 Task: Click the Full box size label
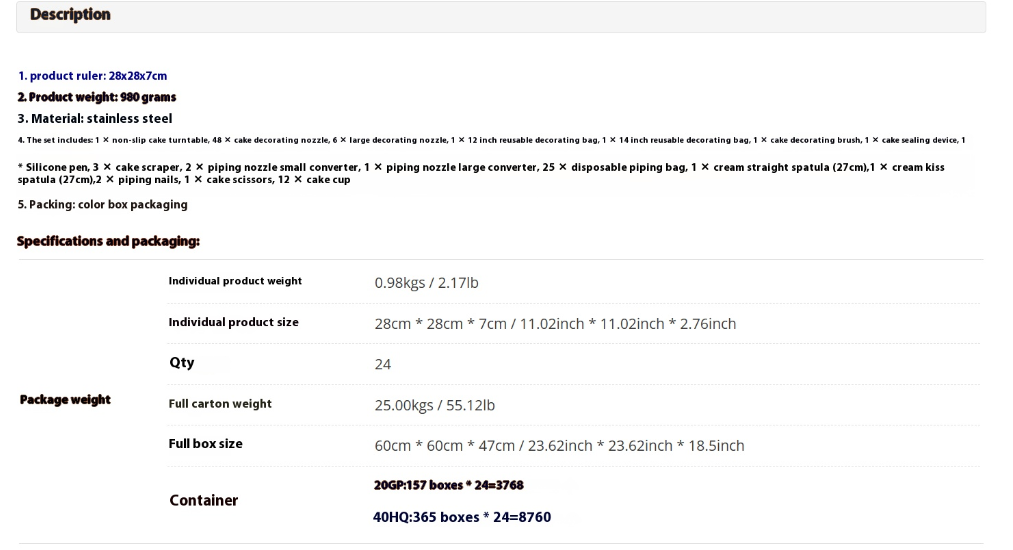tap(205, 443)
